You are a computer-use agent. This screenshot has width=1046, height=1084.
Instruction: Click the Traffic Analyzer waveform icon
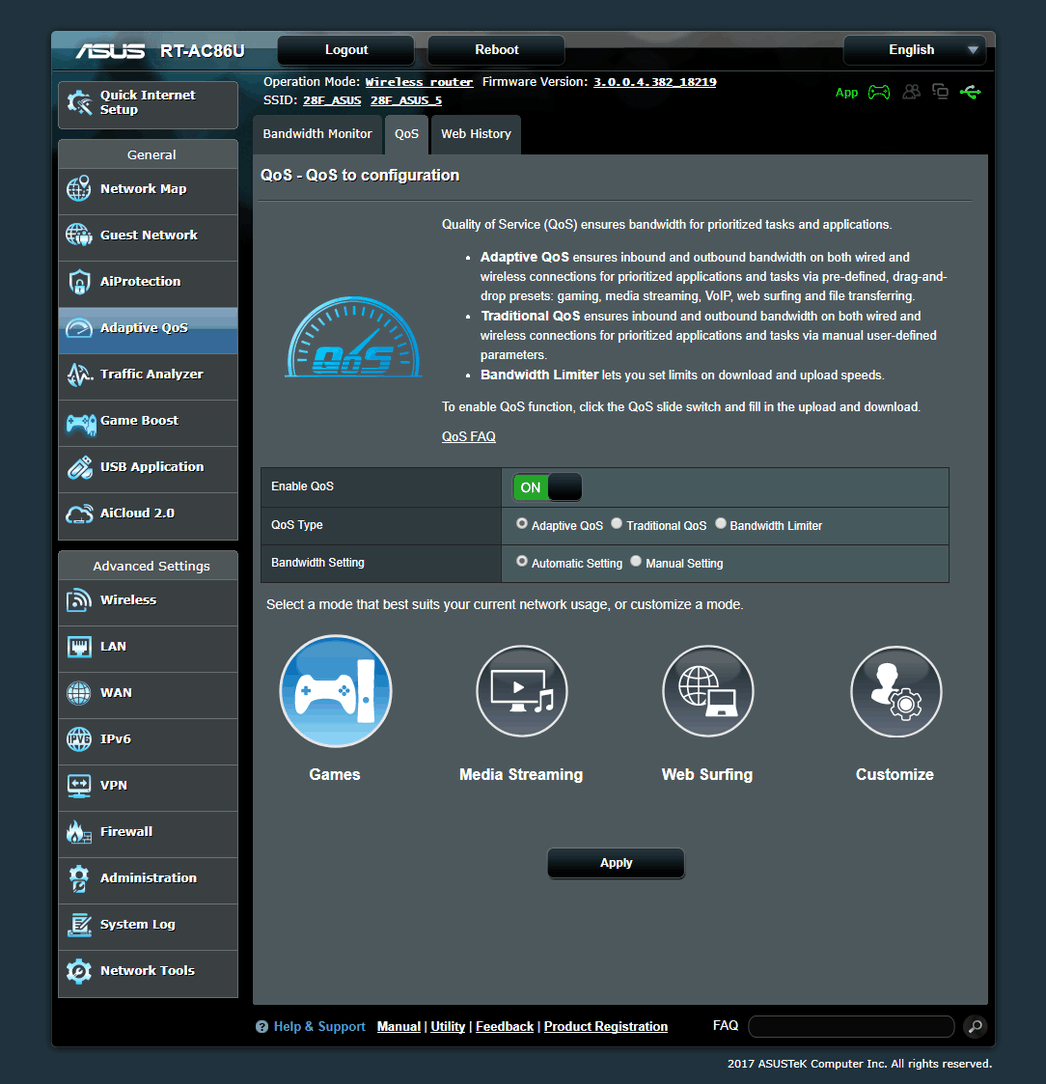point(79,374)
